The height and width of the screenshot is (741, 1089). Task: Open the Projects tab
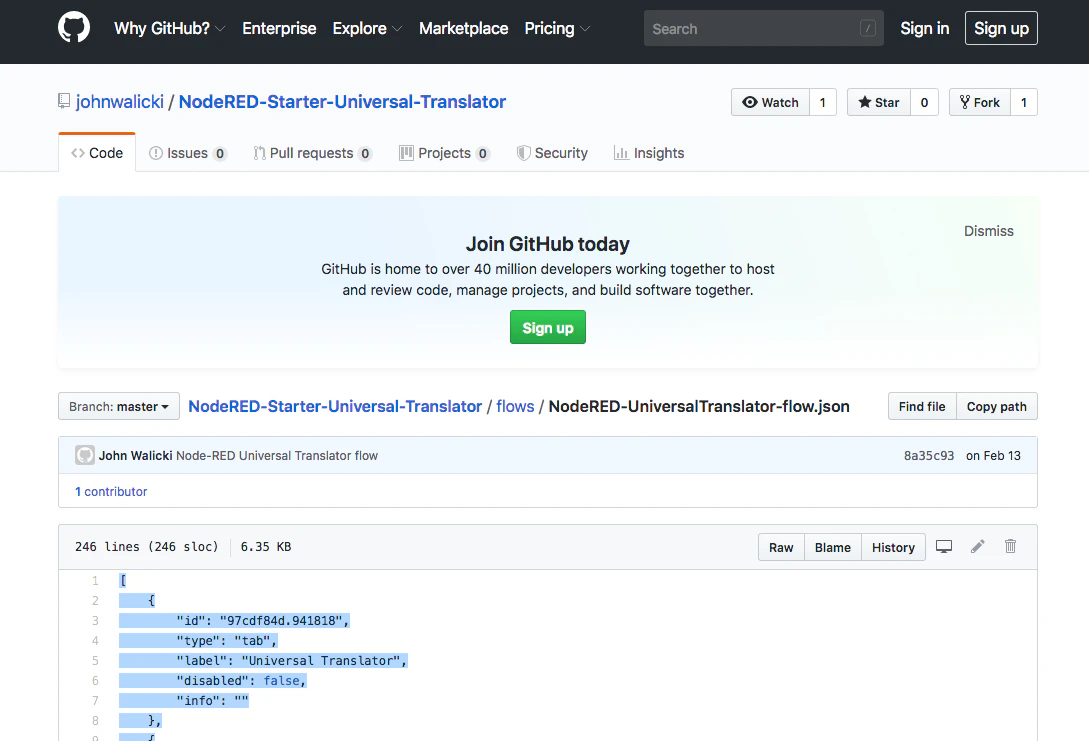coord(444,153)
